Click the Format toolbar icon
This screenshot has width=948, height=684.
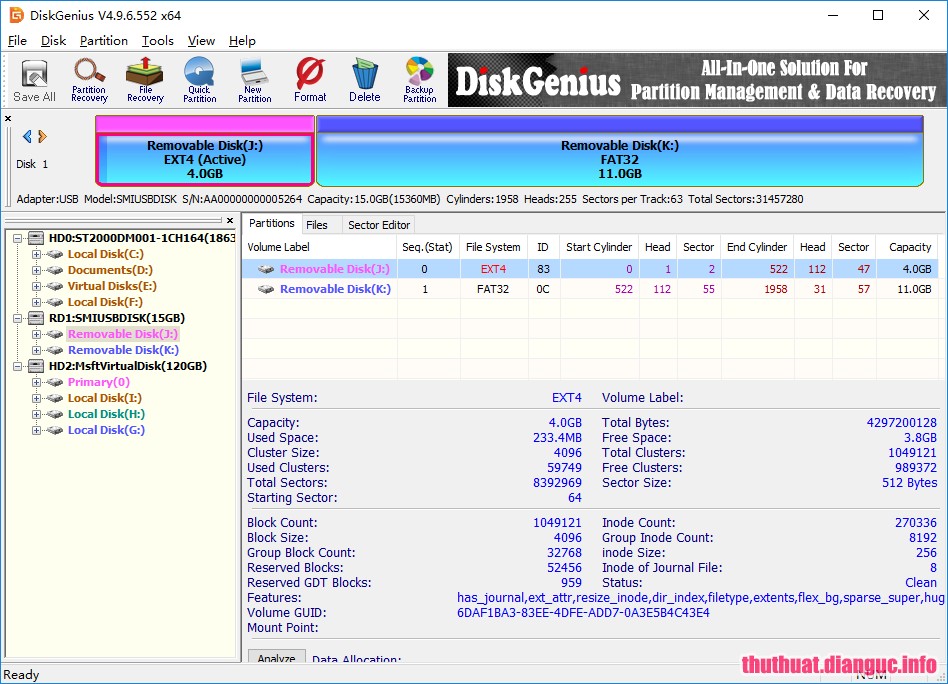tap(310, 80)
